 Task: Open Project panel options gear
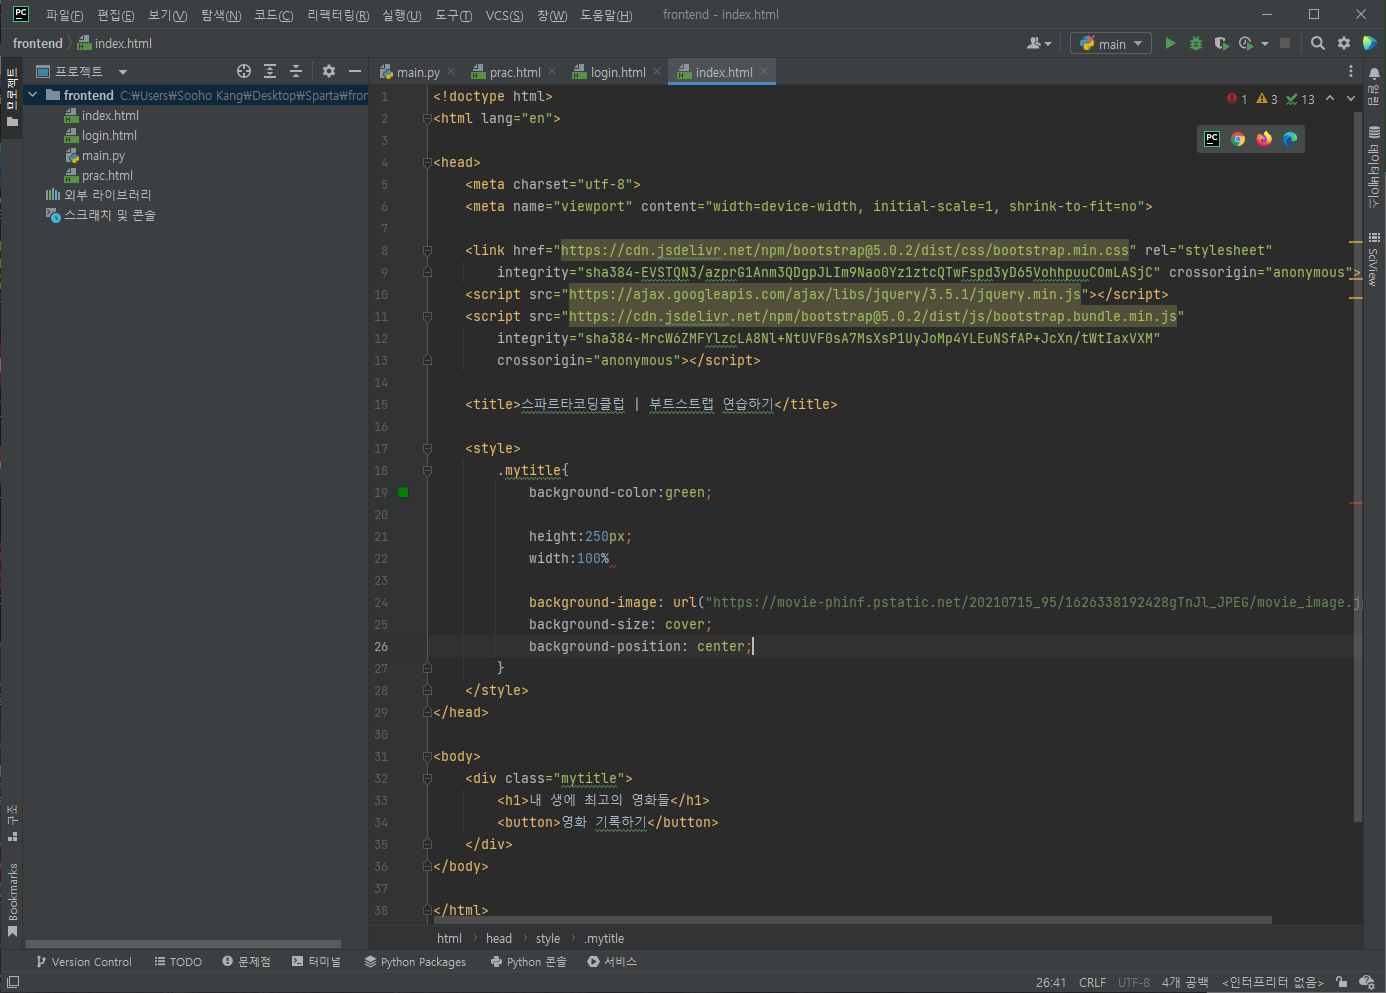pos(329,71)
